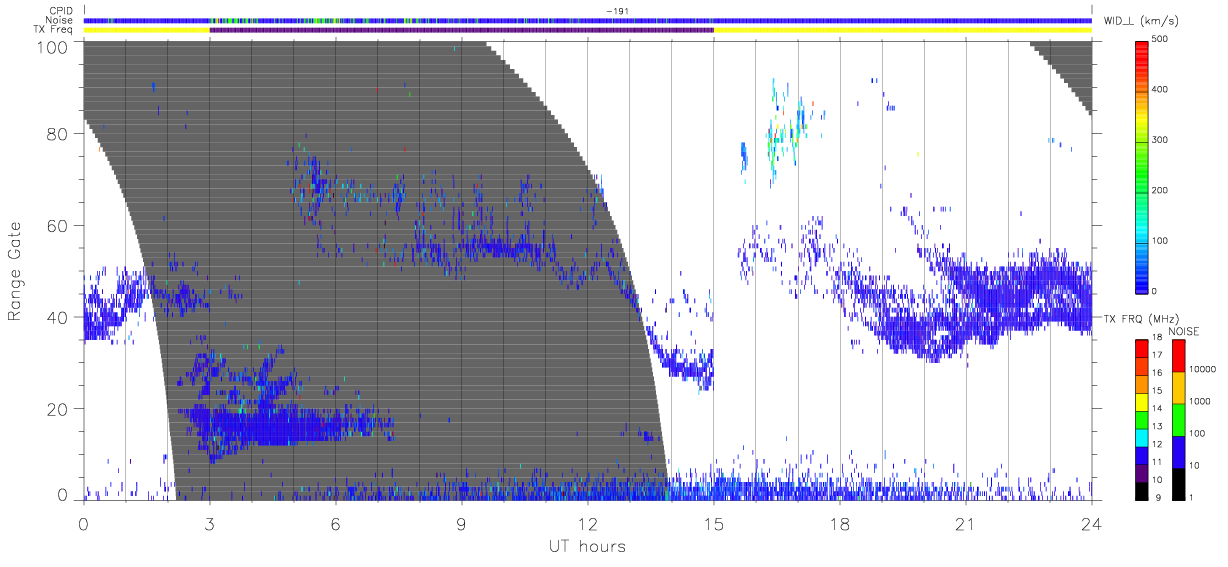Click the 60 range gate tick label
1228x567 pixels.
[x=55, y=226]
